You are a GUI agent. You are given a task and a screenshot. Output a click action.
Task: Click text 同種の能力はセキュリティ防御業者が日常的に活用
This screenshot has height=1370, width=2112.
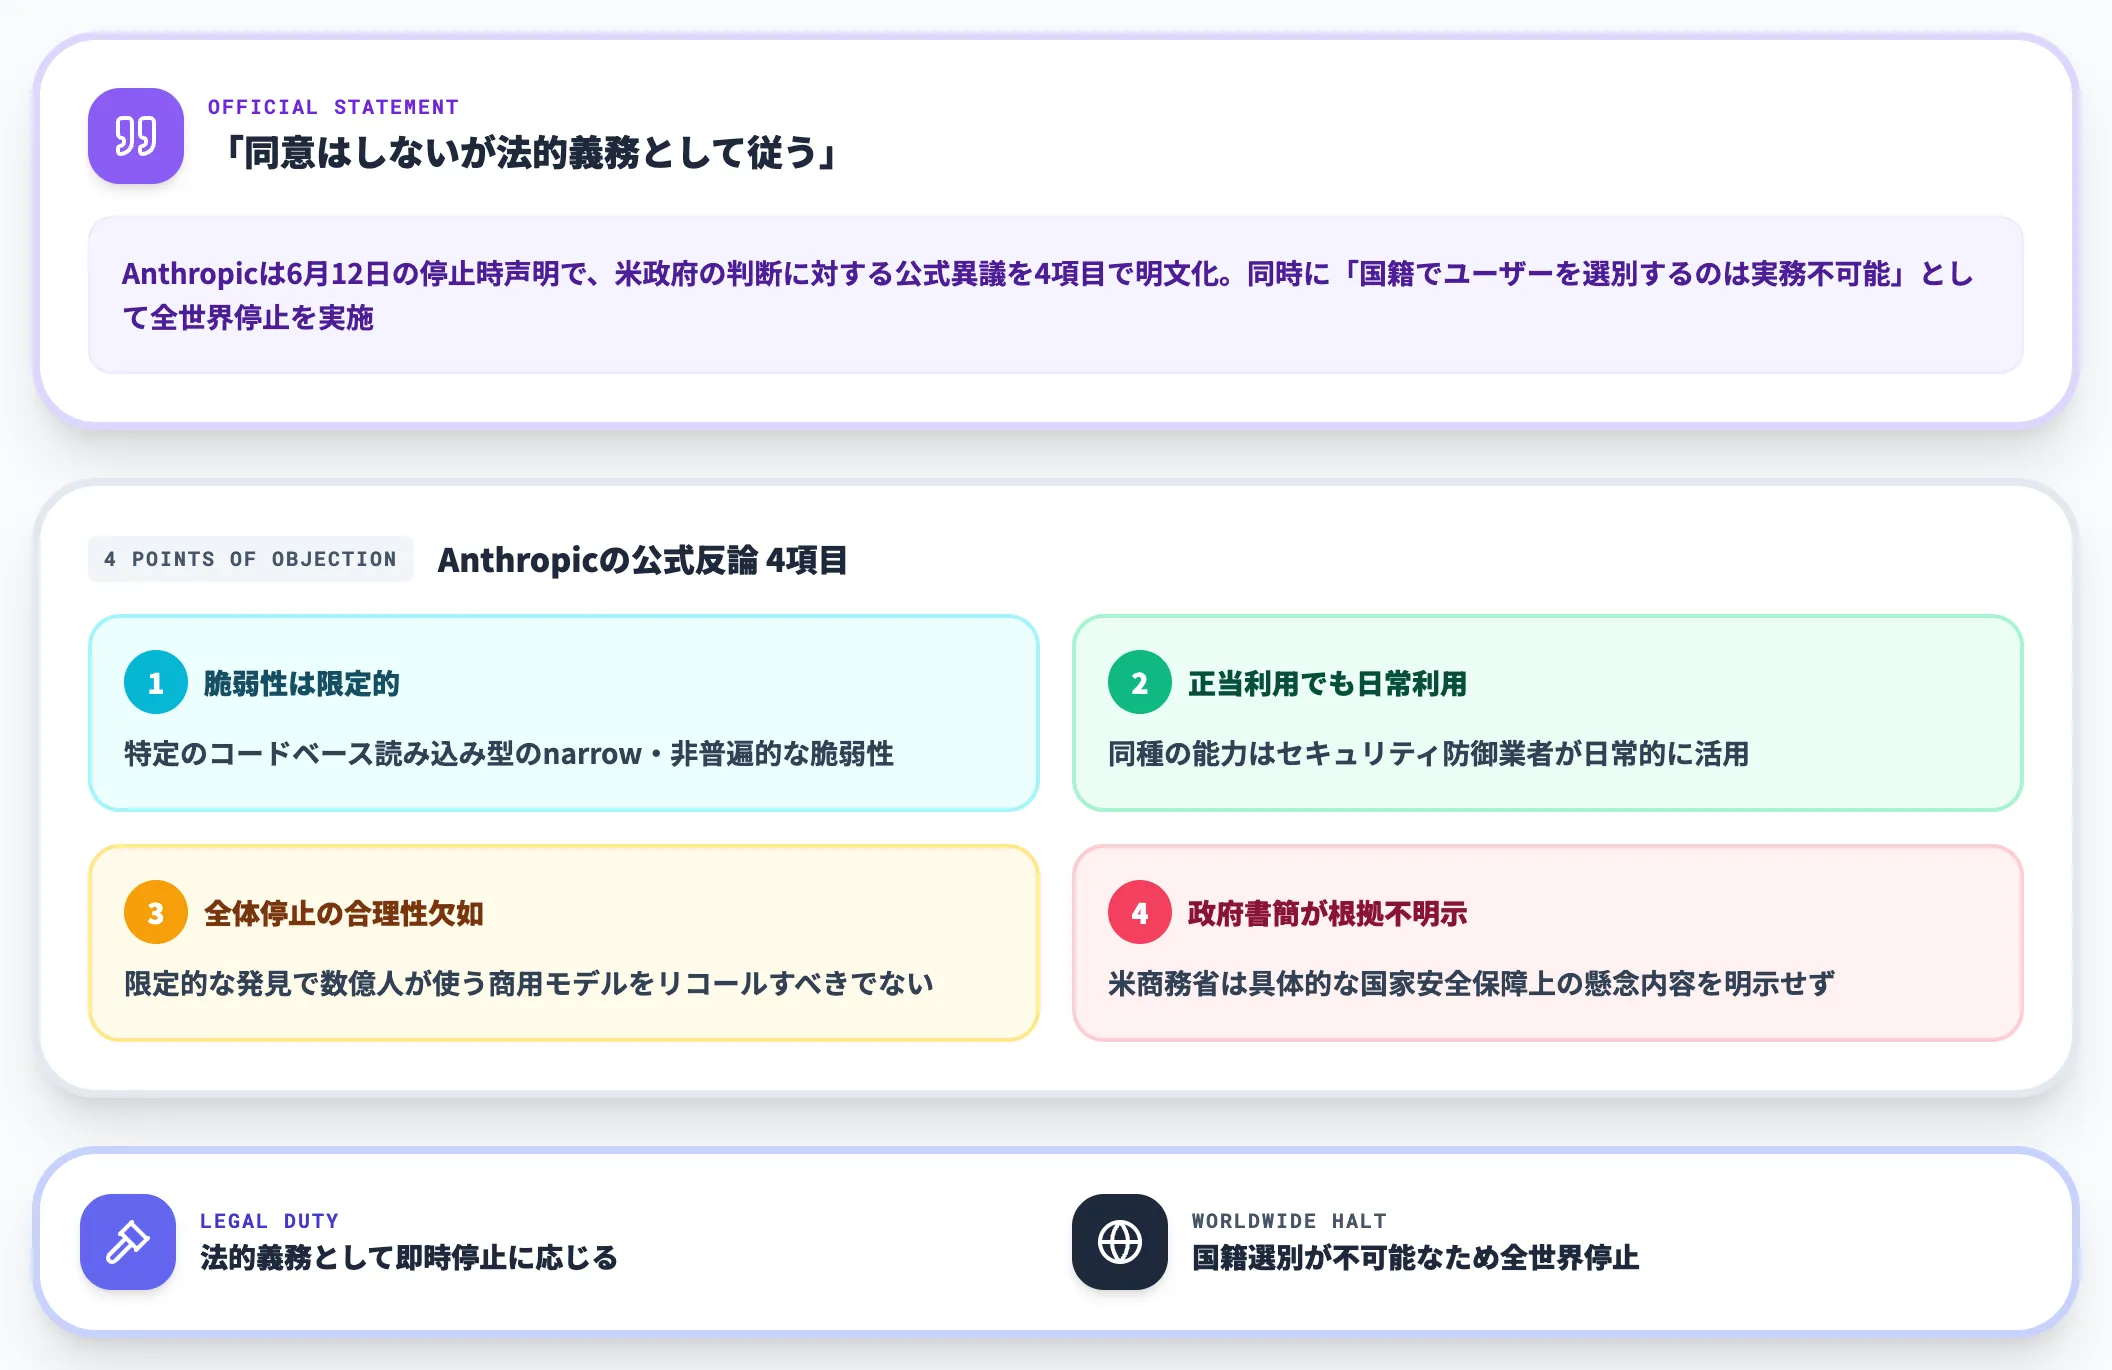click(x=1429, y=753)
